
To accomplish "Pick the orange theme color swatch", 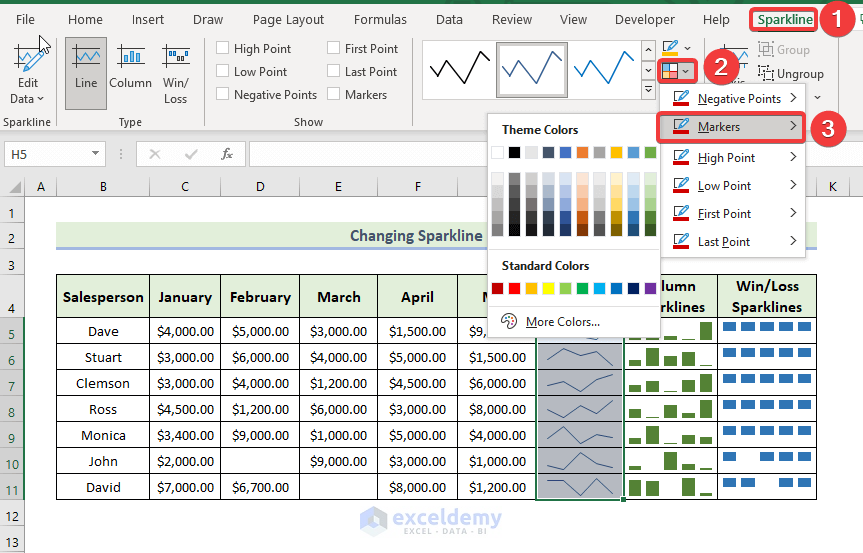I will (582, 152).
